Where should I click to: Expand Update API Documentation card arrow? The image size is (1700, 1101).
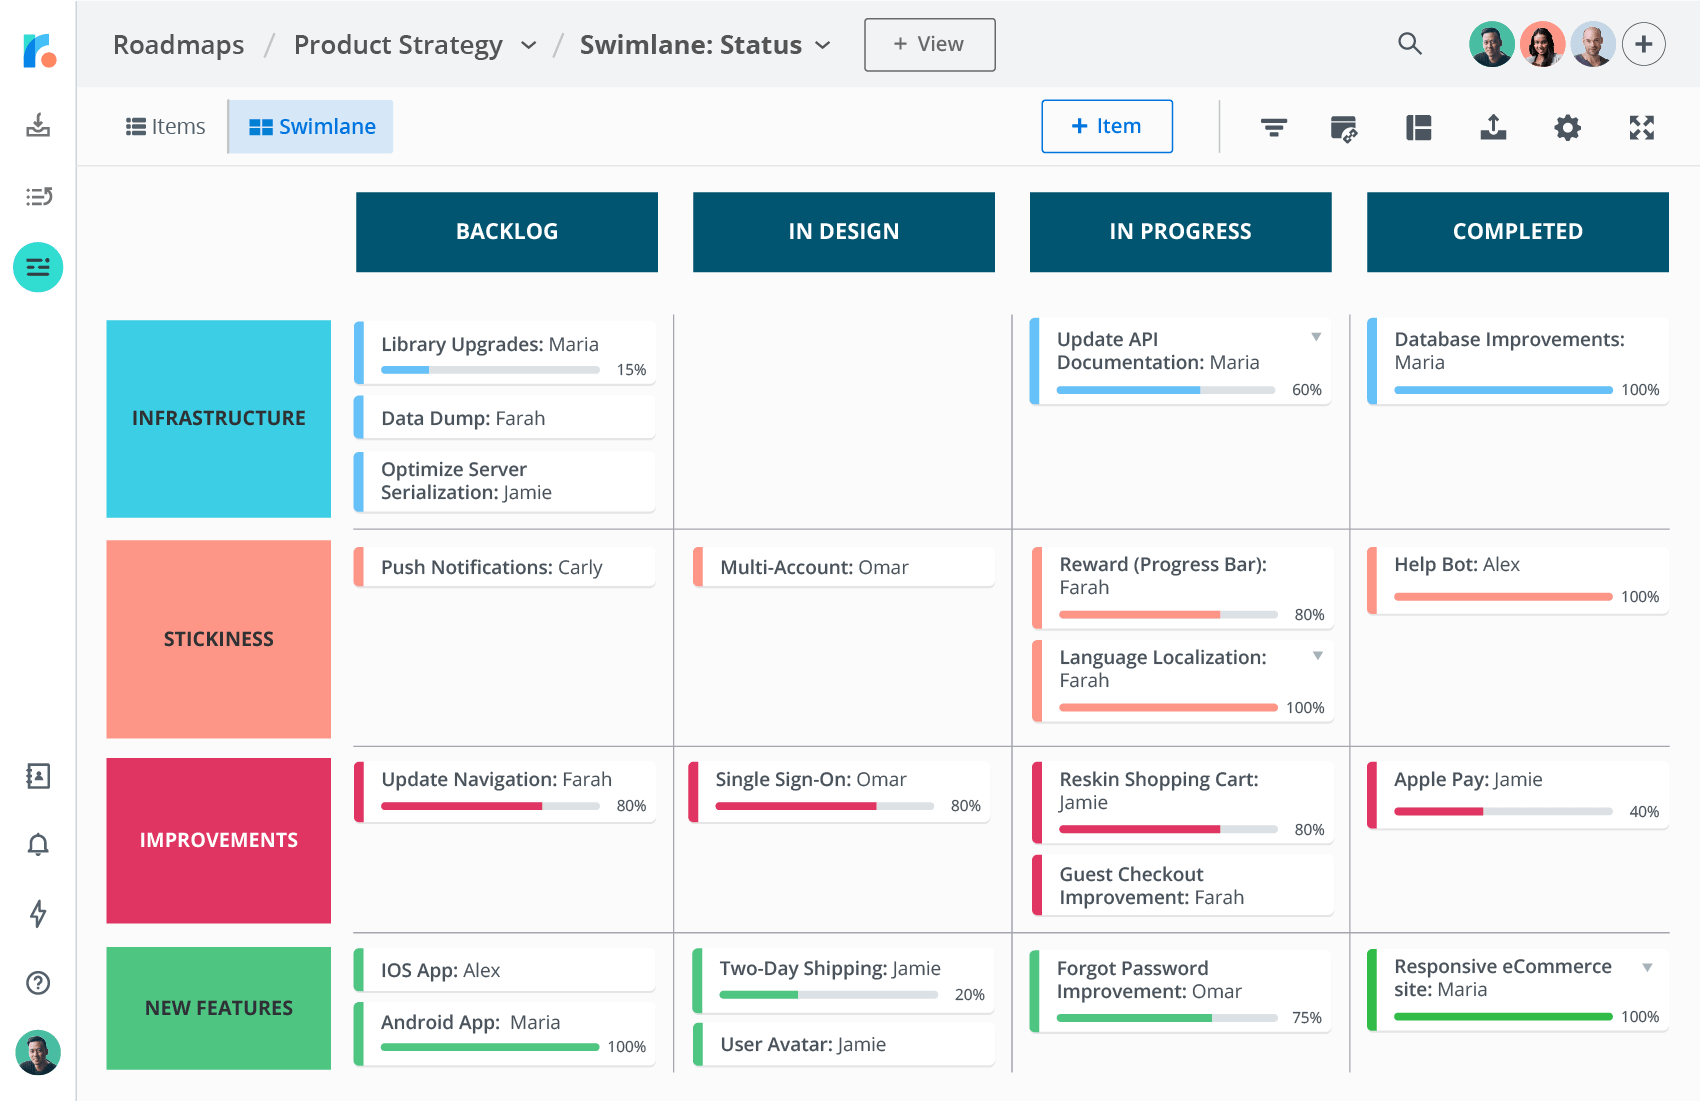tap(1316, 337)
